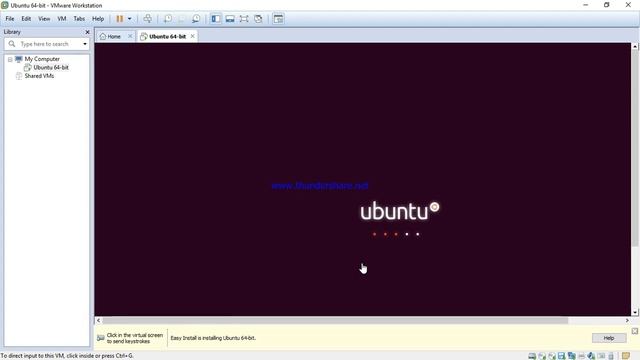Click the Help button in the info bar
Viewport: 640px width, 360px height.
point(609,338)
